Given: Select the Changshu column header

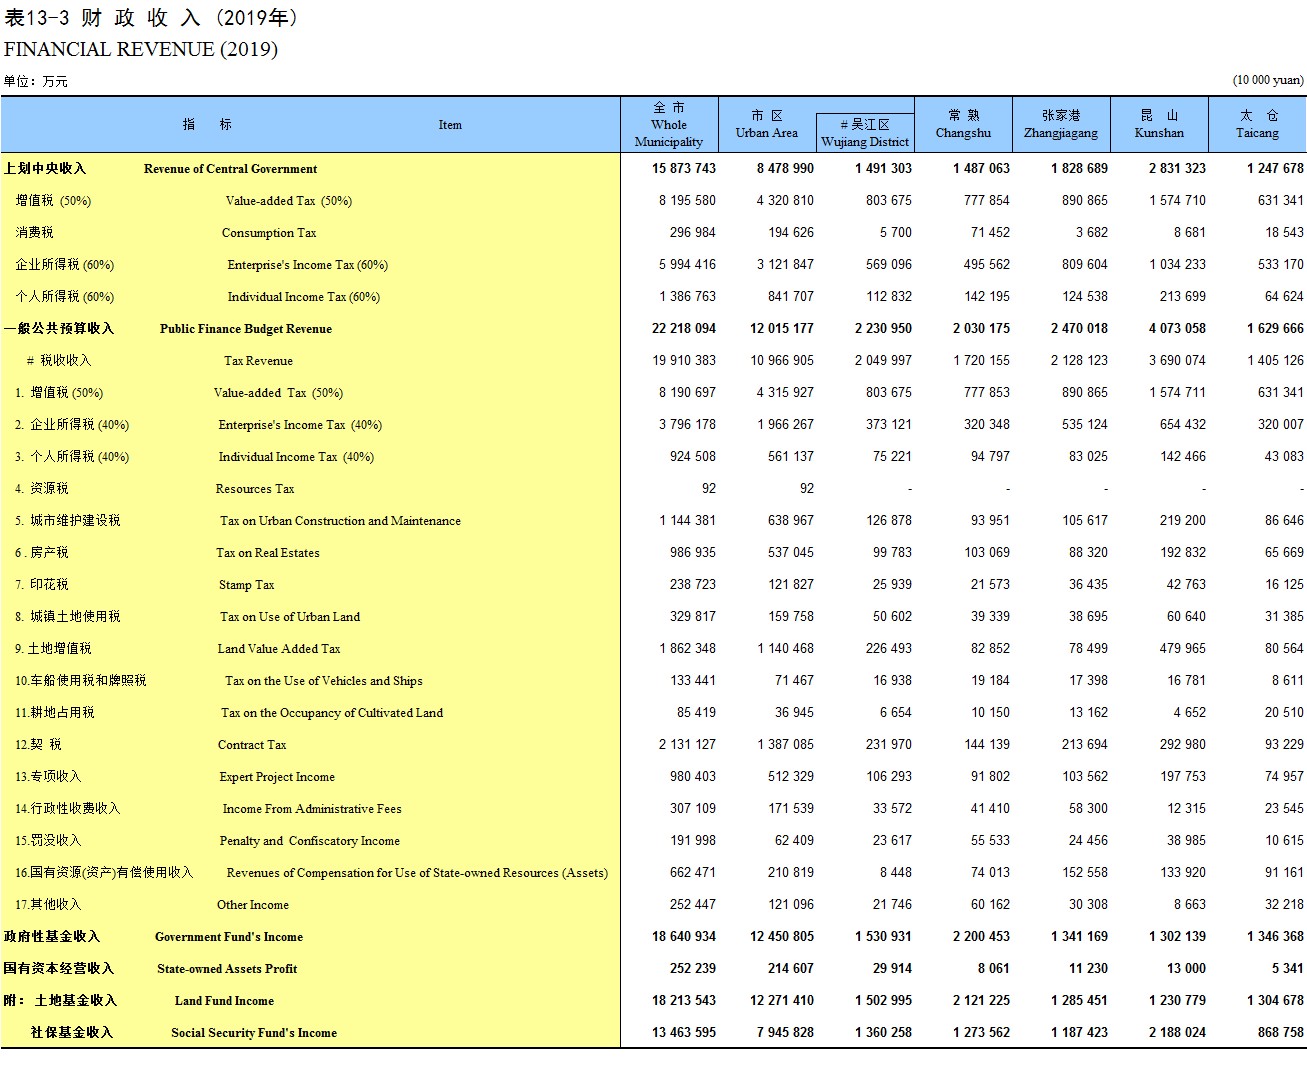Looking at the screenshot, I should pyautogui.click(x=963, y=125).
